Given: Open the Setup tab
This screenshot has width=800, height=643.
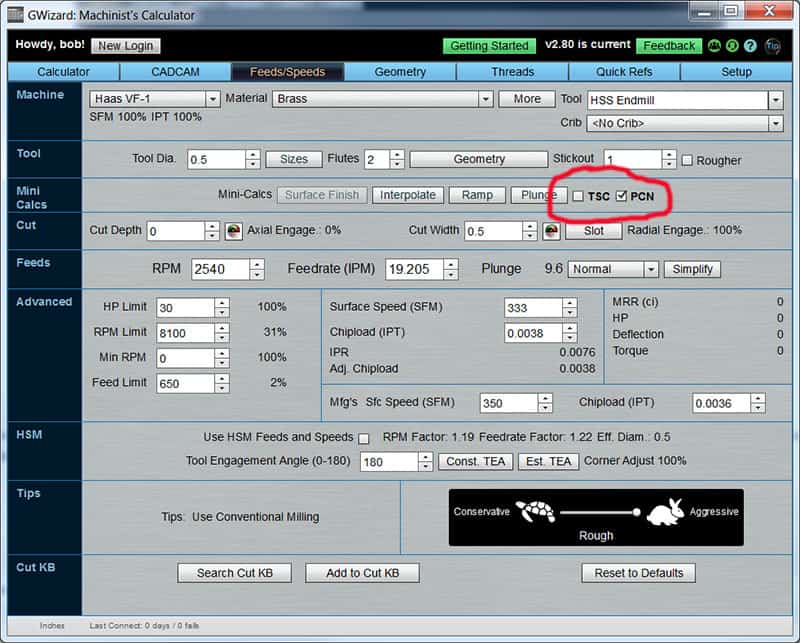Looking at the screenshot, I should point(736,72).
